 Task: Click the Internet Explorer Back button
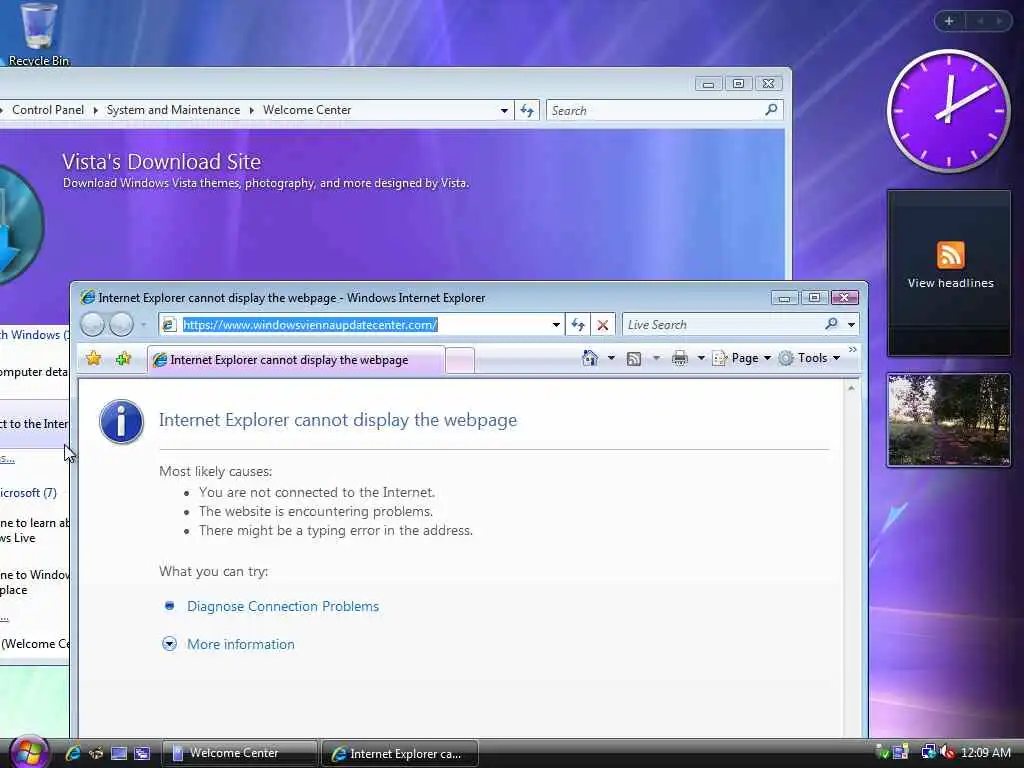click(93, 324)
